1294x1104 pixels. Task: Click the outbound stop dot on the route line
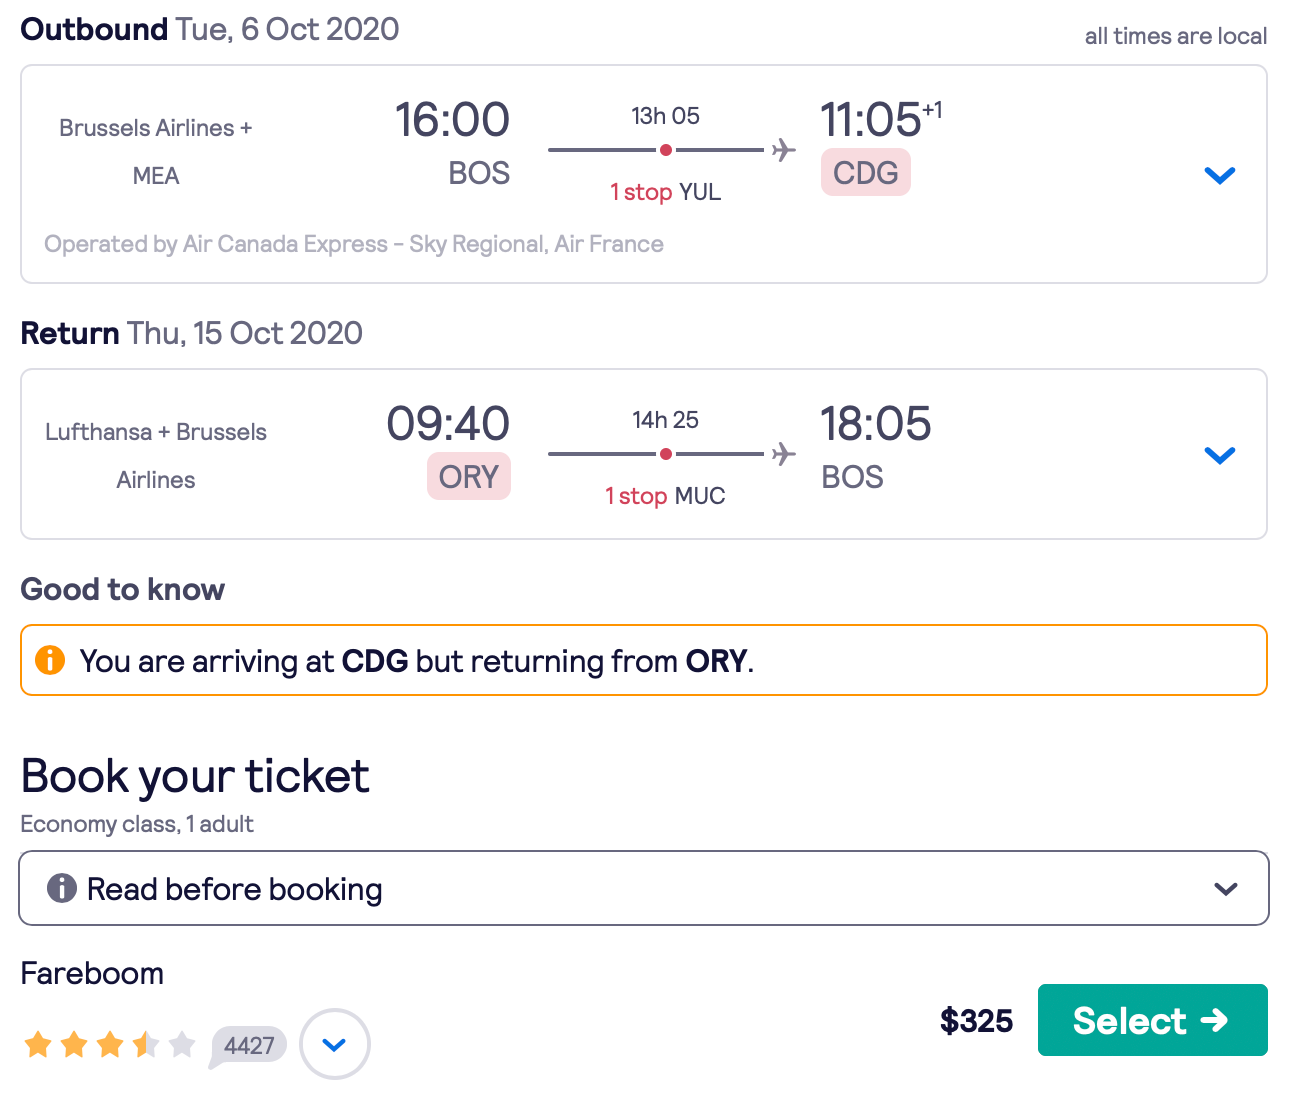click(x=665, y=150)
